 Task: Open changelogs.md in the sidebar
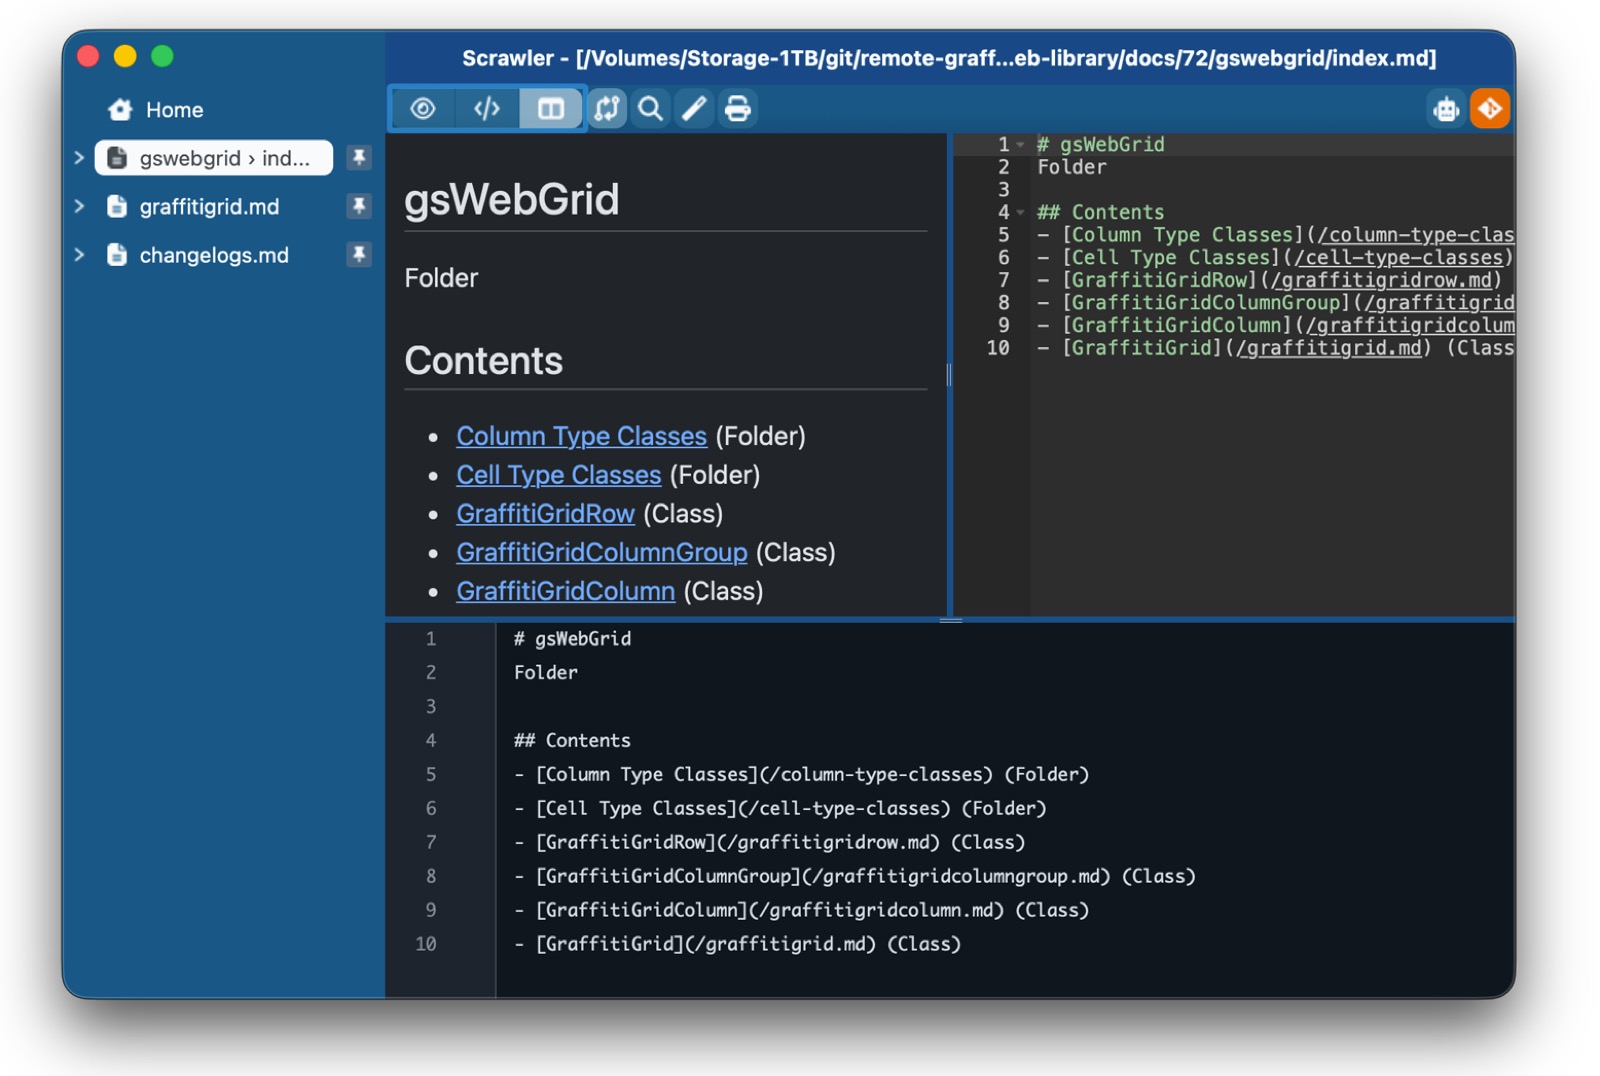point(214,255)
